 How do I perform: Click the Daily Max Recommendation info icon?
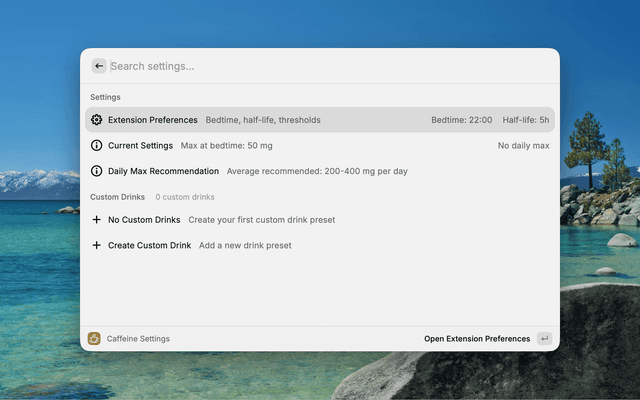point(96,171)
